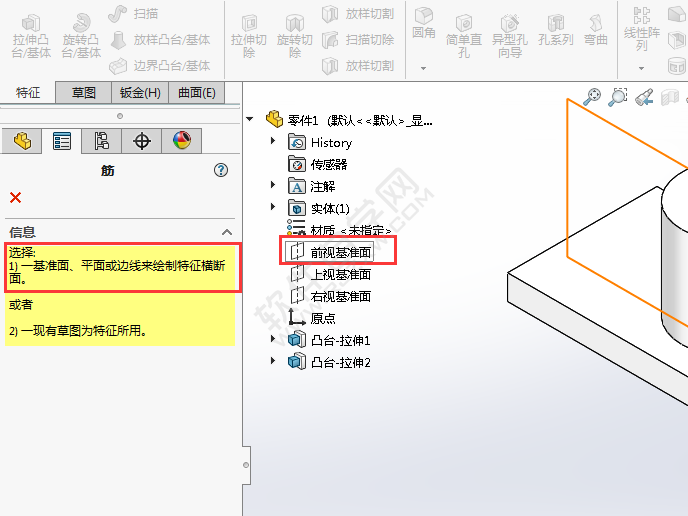Click the 零件1 part name
Viewport: 688px width, 516px height.
point(303,120)
